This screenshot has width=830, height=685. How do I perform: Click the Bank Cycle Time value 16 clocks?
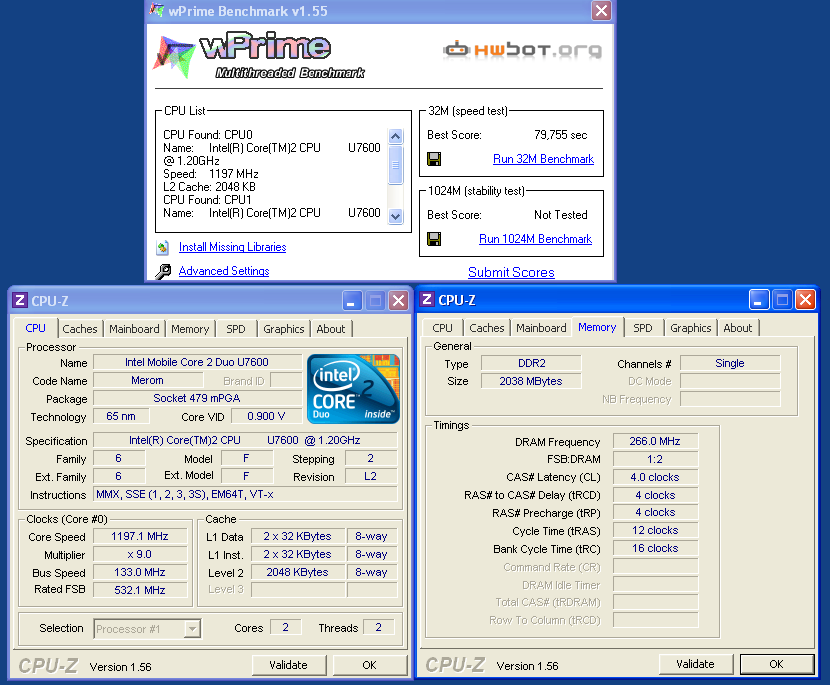655,548
